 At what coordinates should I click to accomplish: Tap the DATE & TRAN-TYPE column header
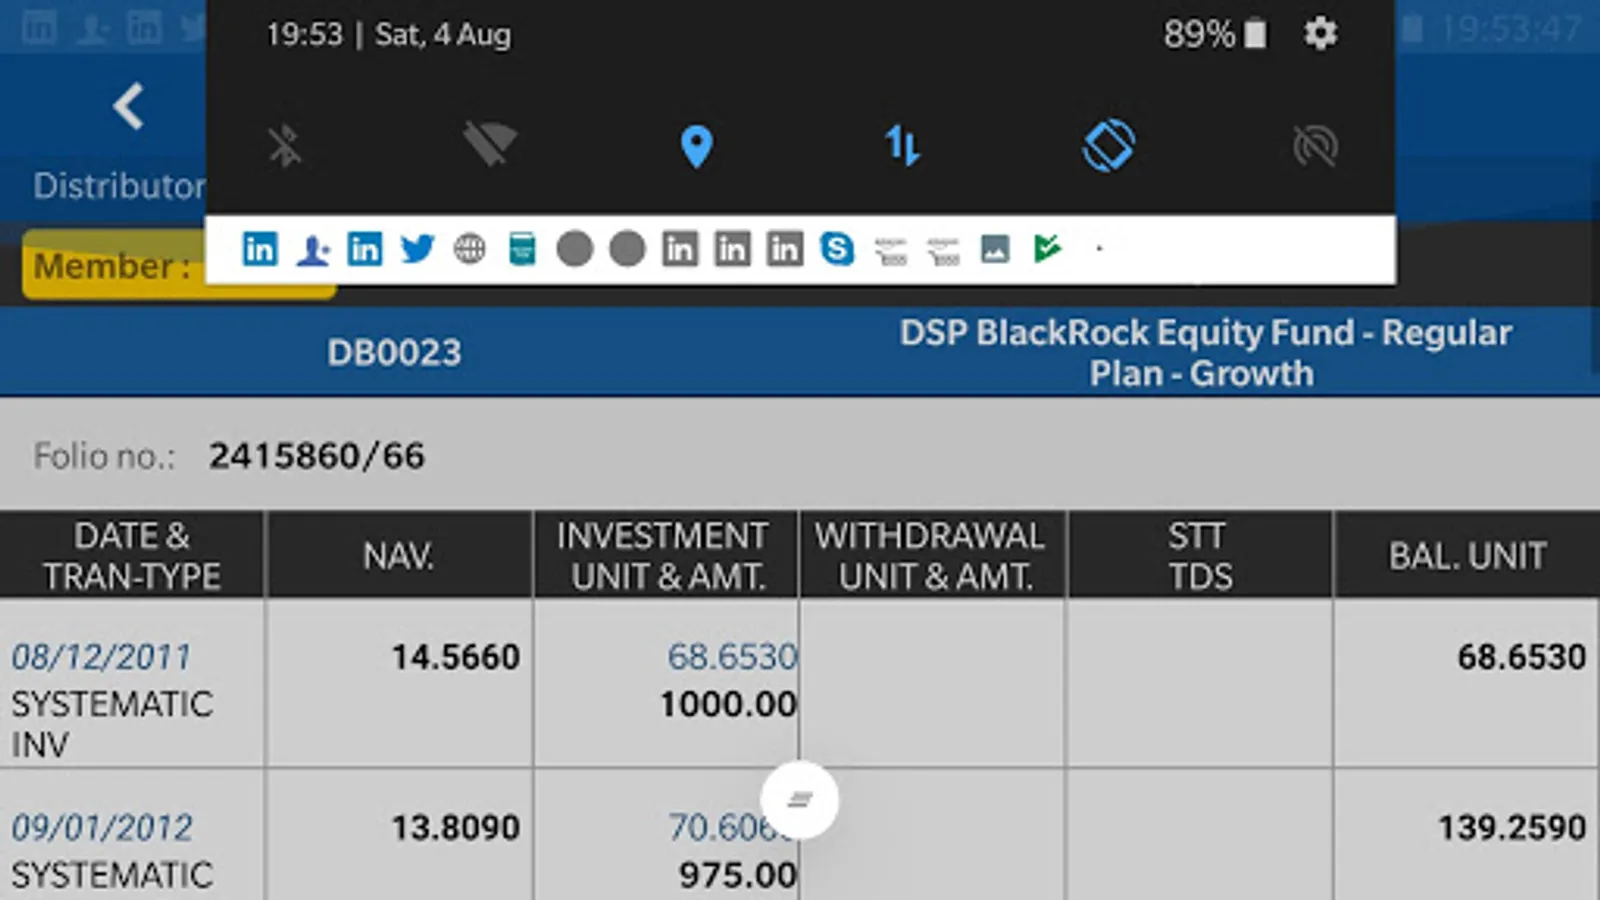(x=132, y=556)
